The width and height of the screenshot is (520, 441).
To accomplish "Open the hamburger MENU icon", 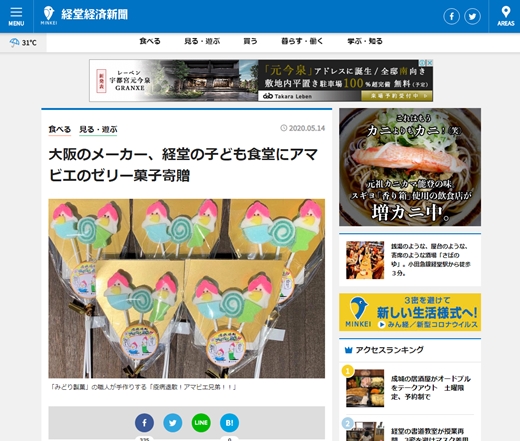I will [x=16, y=16].
